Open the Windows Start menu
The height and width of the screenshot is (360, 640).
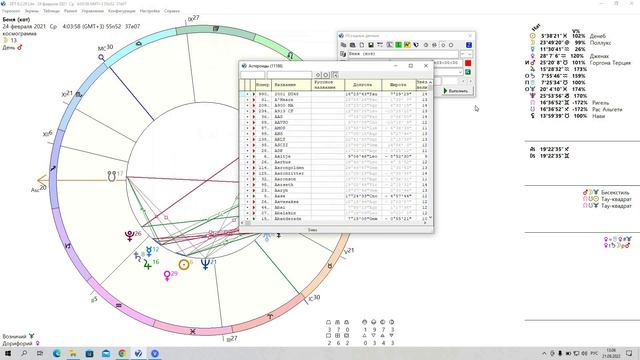point(7,353)
